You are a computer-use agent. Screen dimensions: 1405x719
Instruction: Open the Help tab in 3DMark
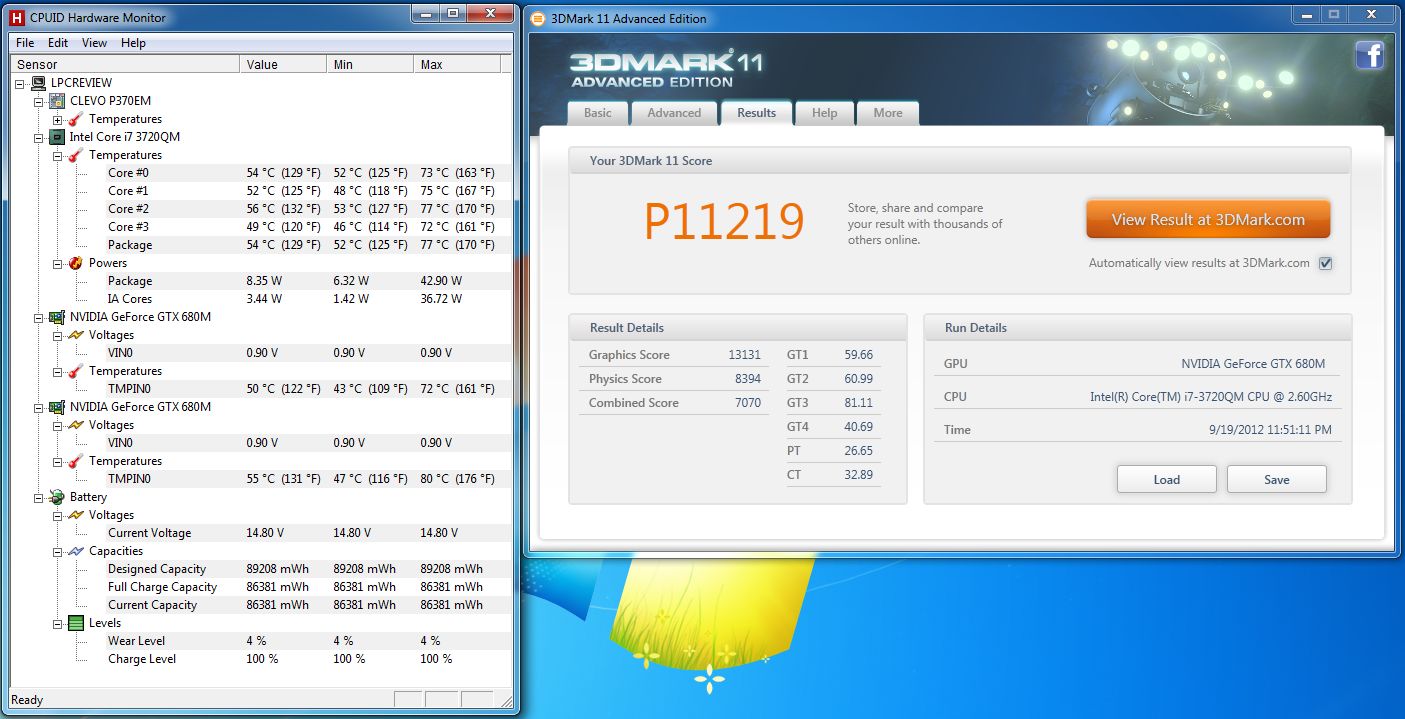824,113
